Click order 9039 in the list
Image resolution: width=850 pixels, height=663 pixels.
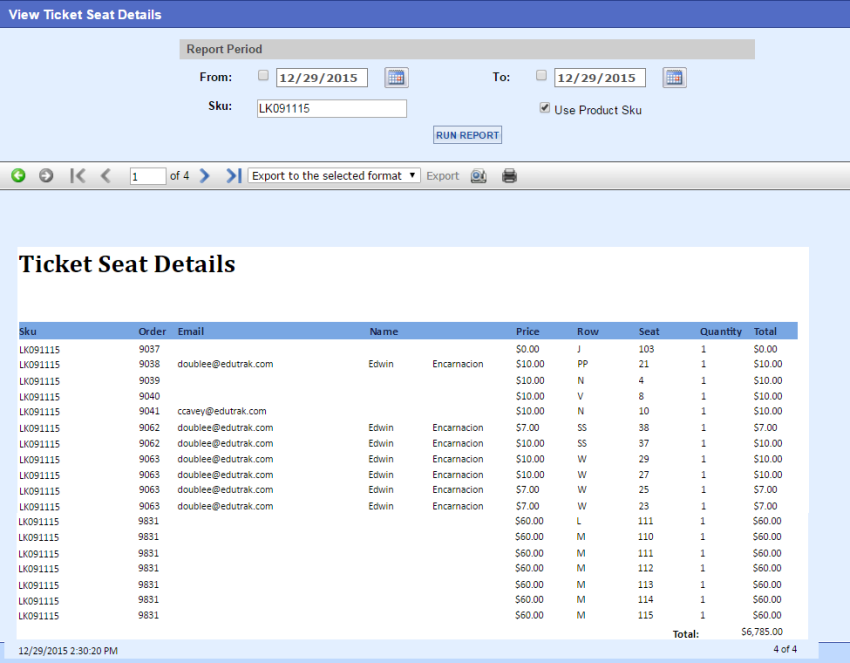click(x=149, y=380)
